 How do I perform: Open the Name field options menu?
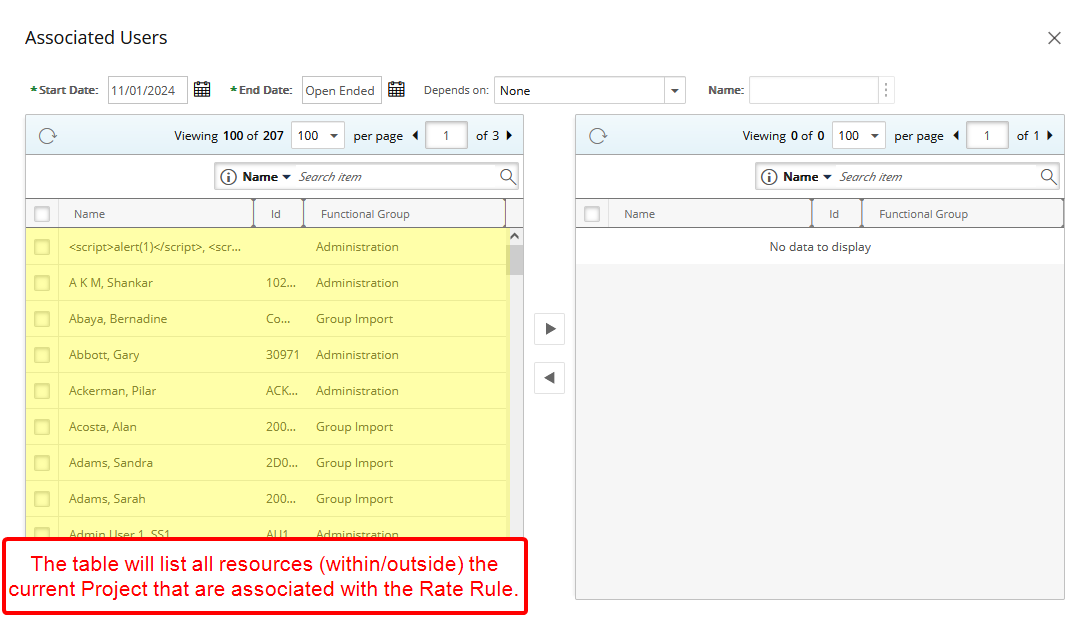coord(886,90)
